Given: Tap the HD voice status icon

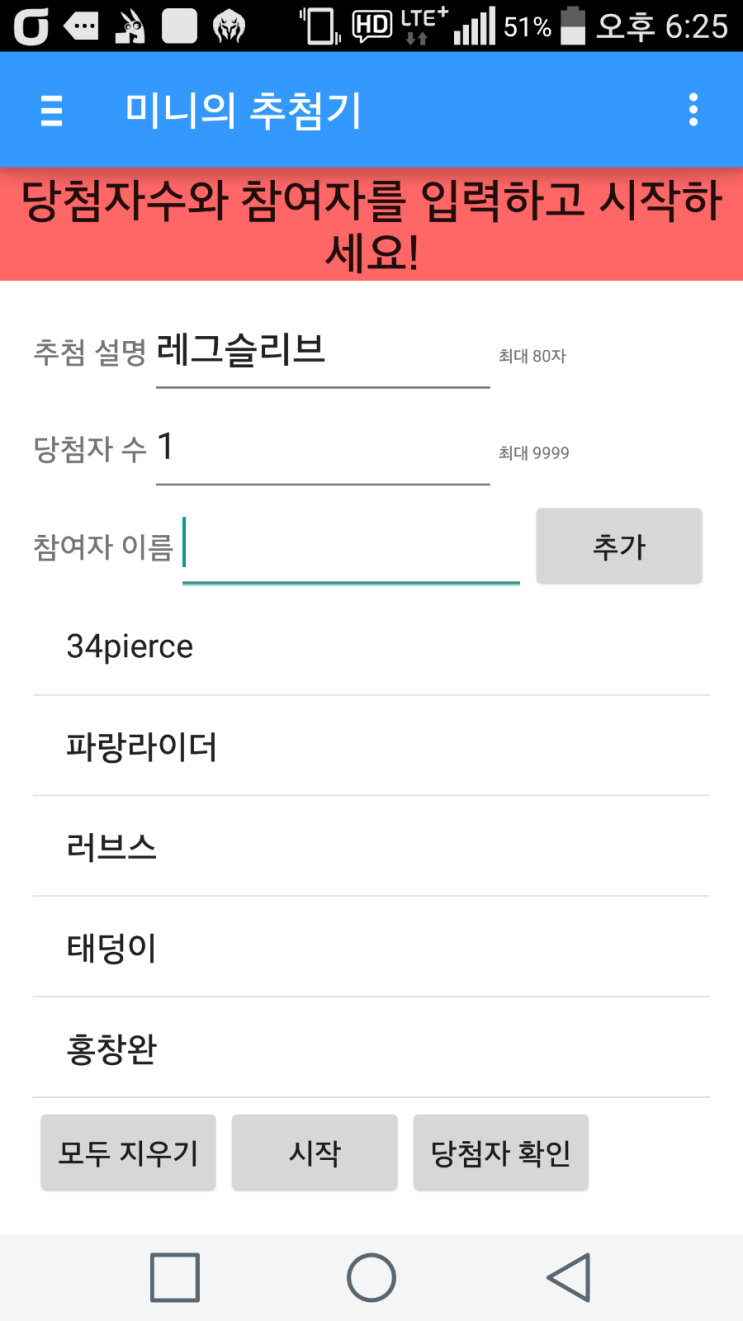Looking at the screenshot, I should coord(372,26).
